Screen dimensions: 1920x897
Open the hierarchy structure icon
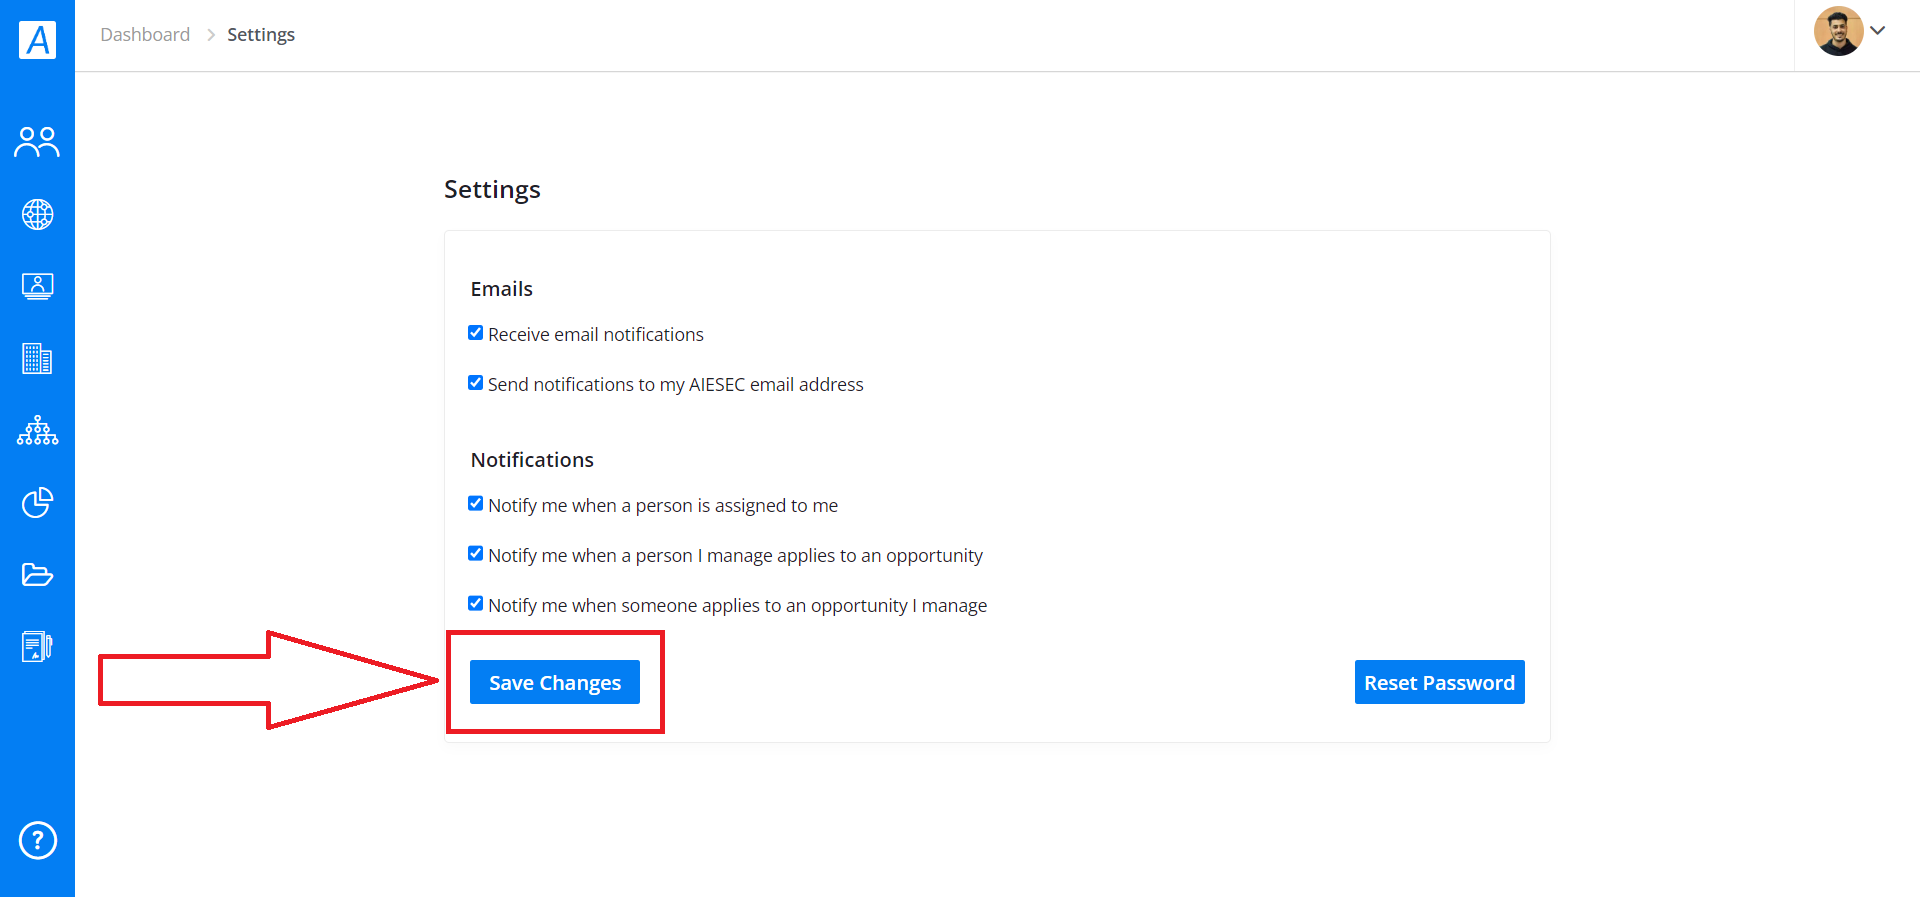[37, 430]
